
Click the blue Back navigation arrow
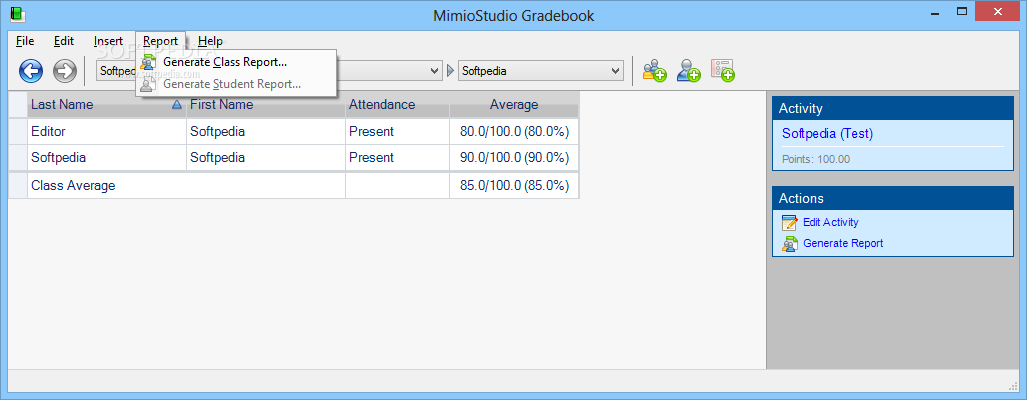31,71
